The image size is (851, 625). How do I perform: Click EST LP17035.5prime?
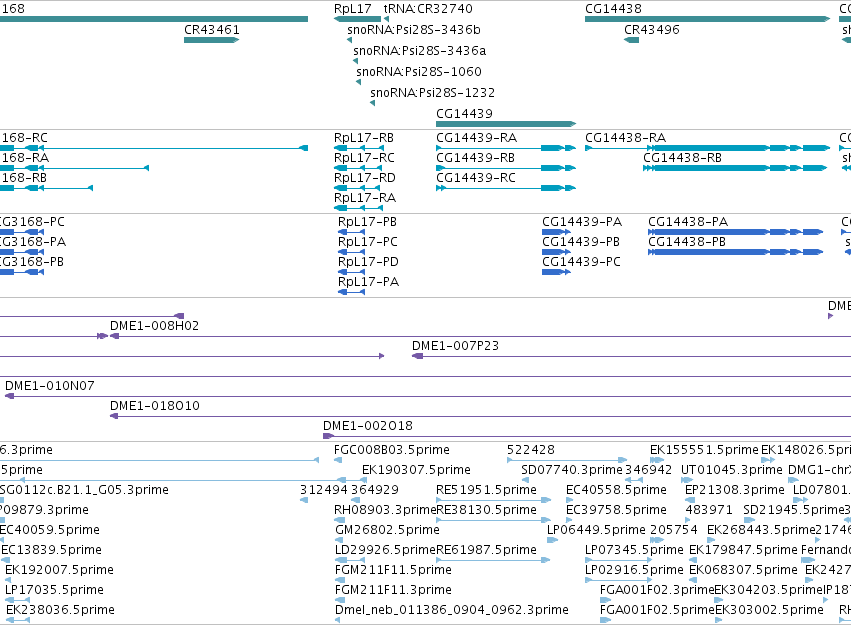pos(17,601)
